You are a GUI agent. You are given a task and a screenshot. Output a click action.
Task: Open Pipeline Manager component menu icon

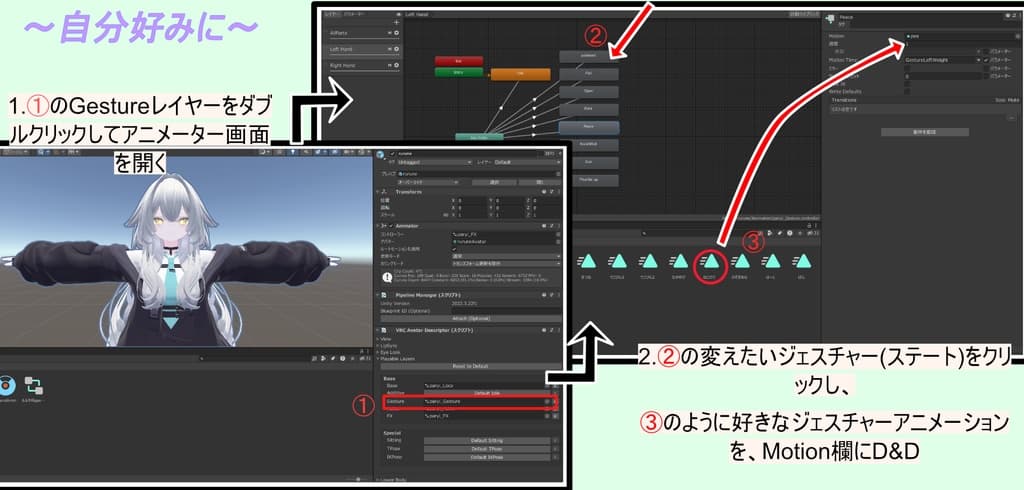coord(560,295)
